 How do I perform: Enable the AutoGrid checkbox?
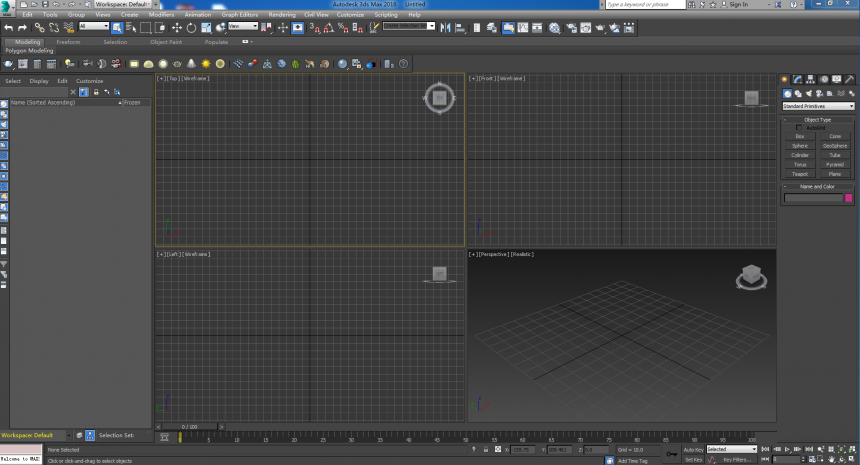(x=799, y=128)
